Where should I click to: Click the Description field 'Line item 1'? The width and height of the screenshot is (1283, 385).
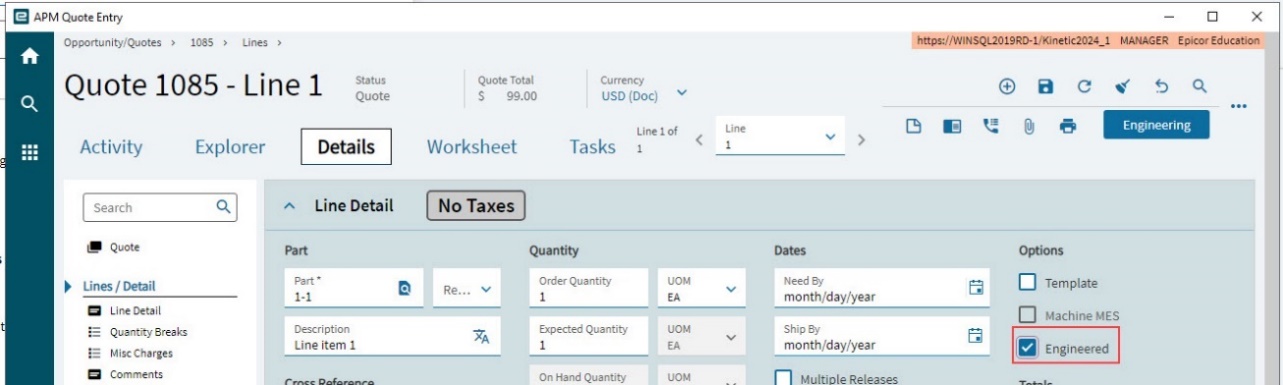392,336
